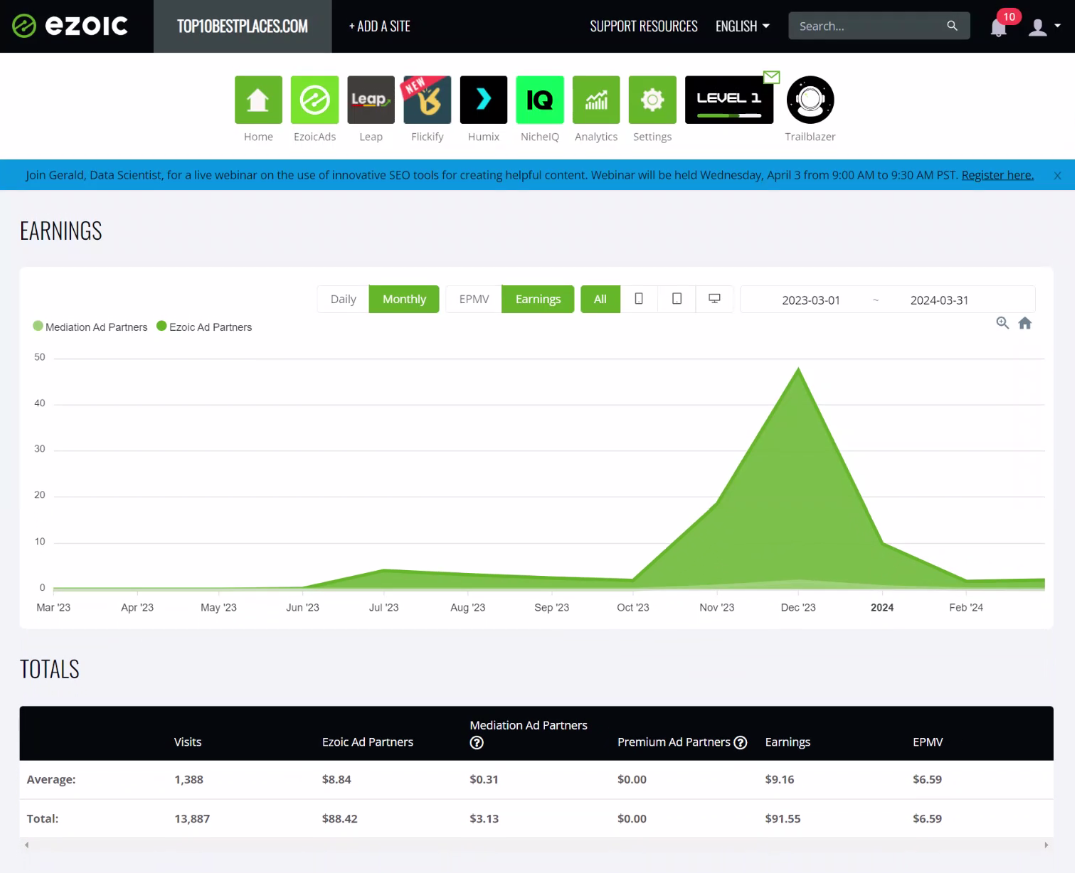The image size is (1075, 875).
Task: Open the Trailblazer astronaut icon
Action: 810,100
